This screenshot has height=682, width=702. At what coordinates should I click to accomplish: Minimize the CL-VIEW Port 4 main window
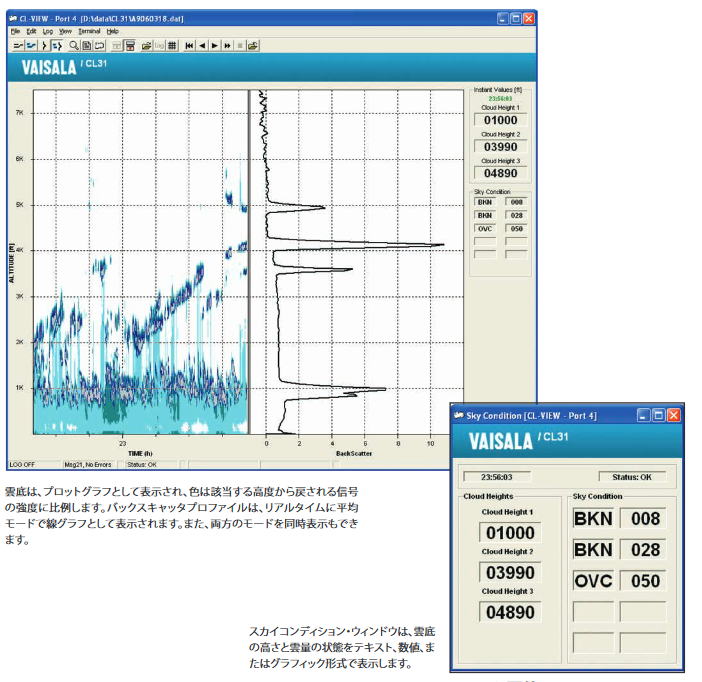(x=503, y=18)
